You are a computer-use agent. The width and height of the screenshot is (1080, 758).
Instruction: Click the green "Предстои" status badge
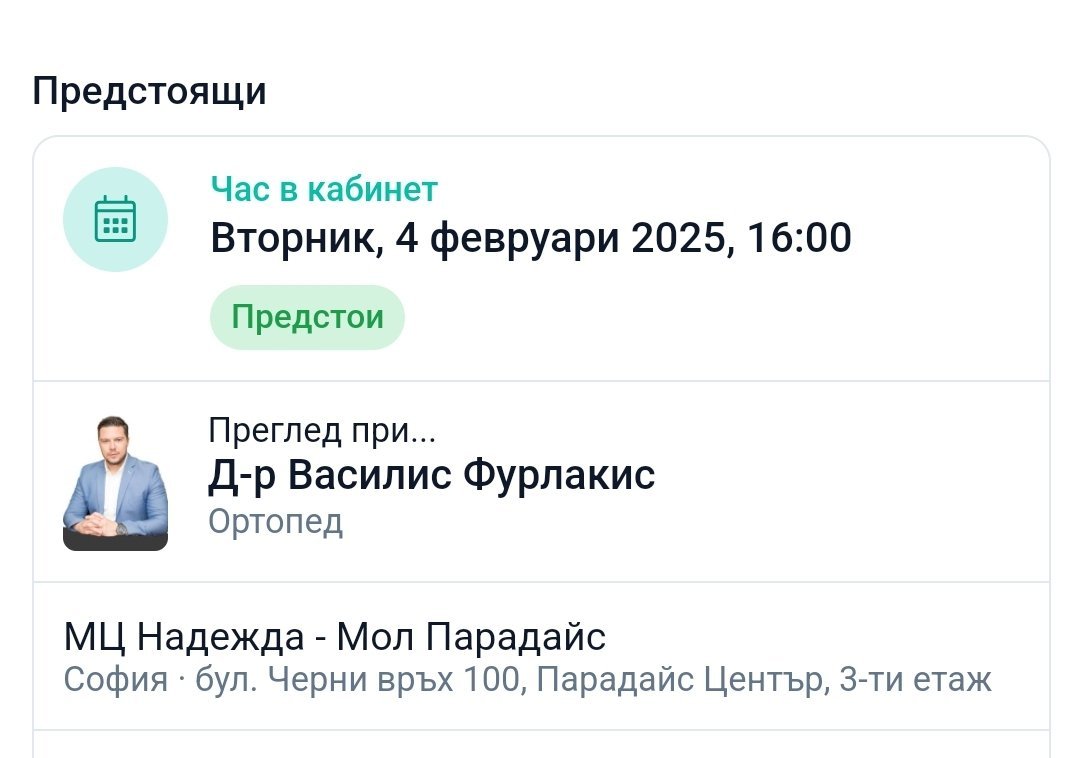tap(307, 317)
